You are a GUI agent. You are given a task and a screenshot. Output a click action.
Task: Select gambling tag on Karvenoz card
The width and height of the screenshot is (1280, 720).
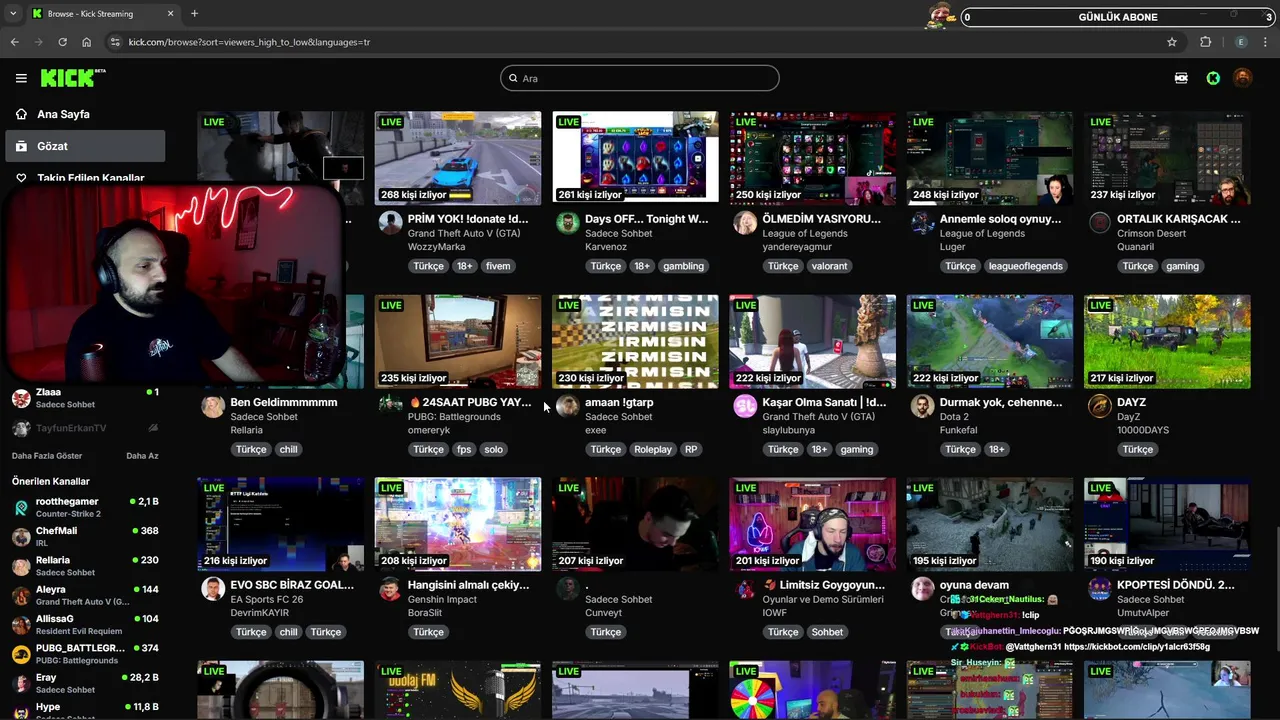coord(684,266)
